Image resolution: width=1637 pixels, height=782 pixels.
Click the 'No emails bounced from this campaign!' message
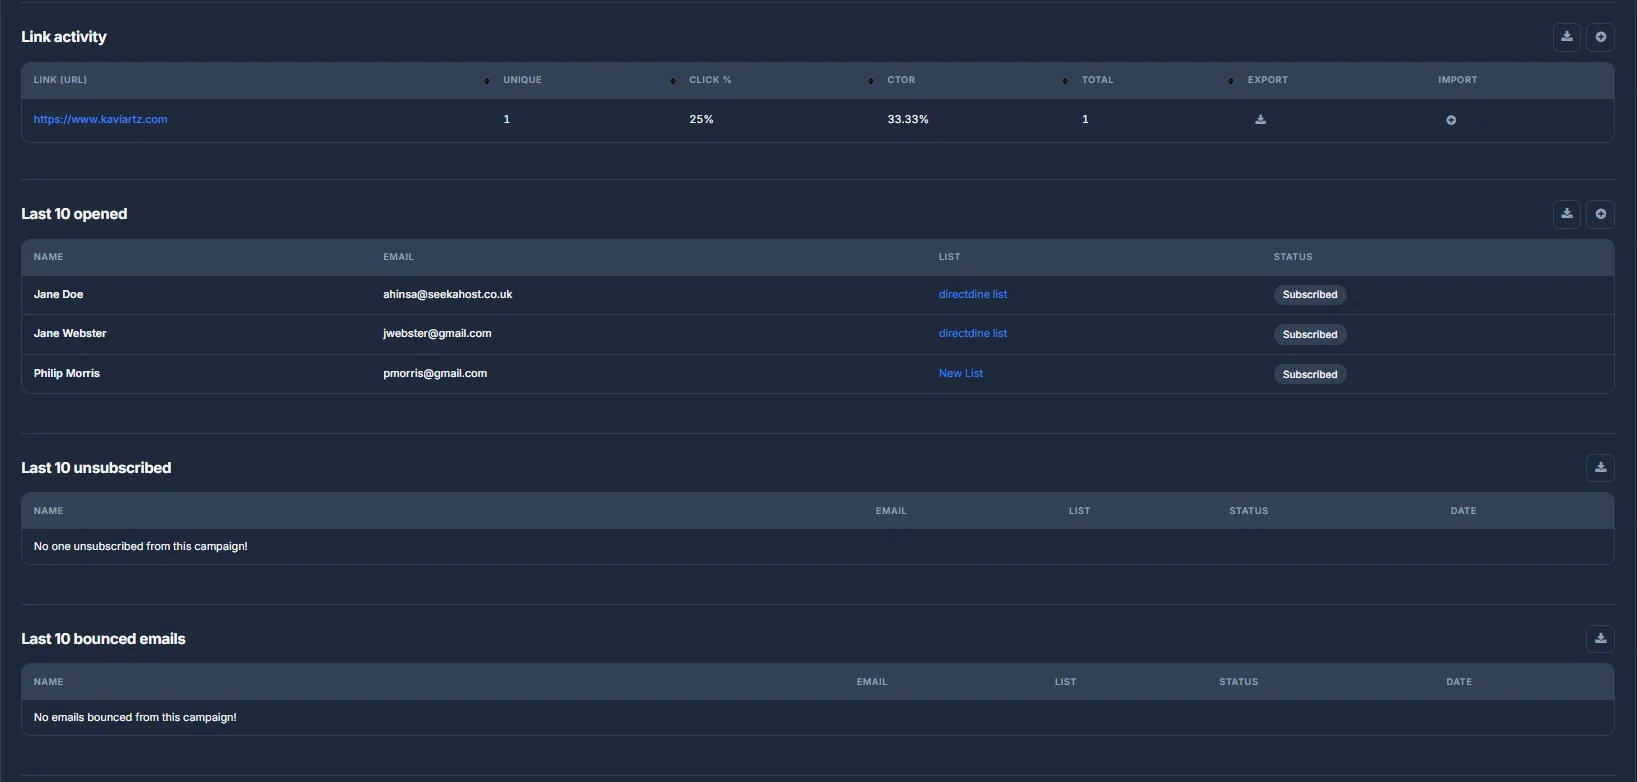135,718
